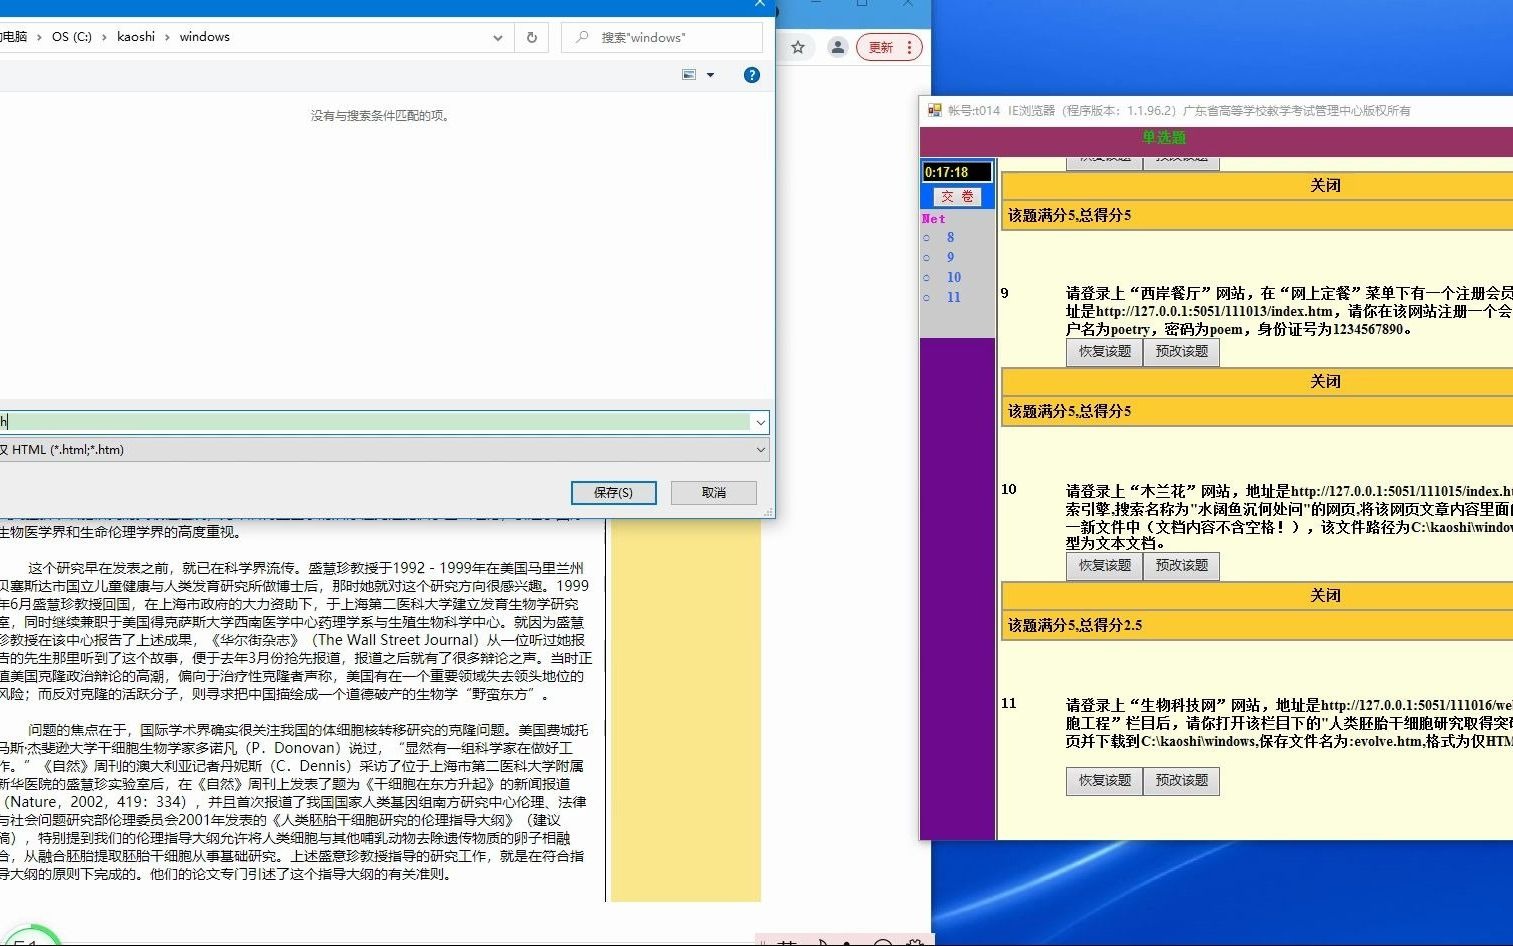1513x946 pixels.
Task: Open the Chrome profile avatar icon
Action: (x=838, y=47)
